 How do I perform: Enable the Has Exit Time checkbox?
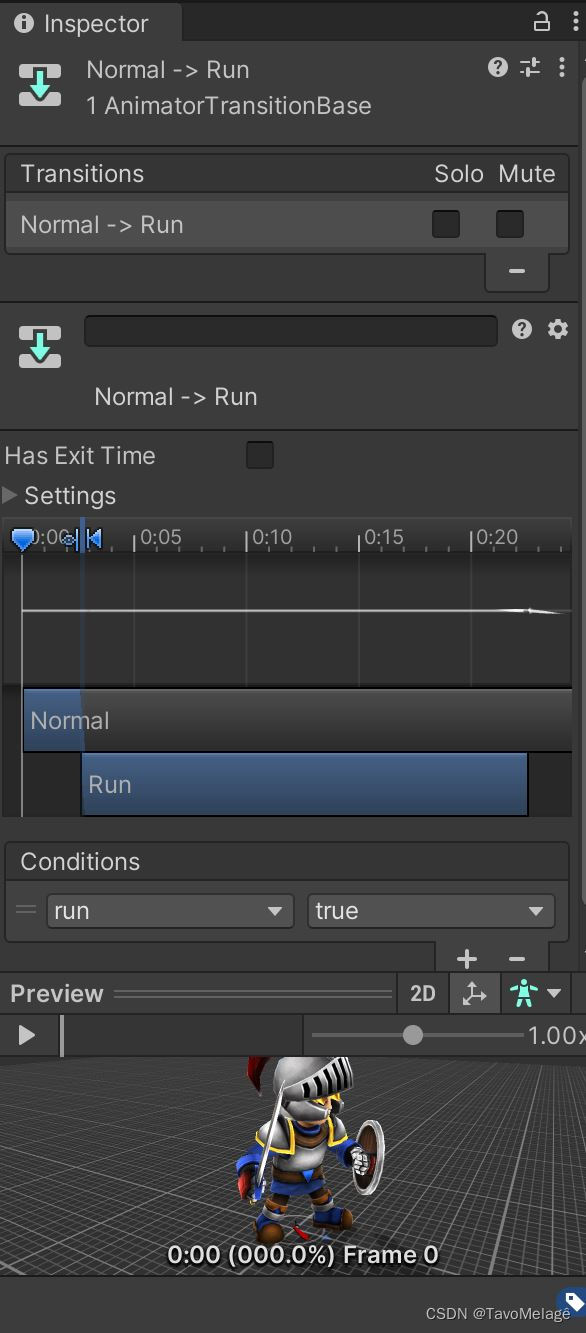point(259,455)
